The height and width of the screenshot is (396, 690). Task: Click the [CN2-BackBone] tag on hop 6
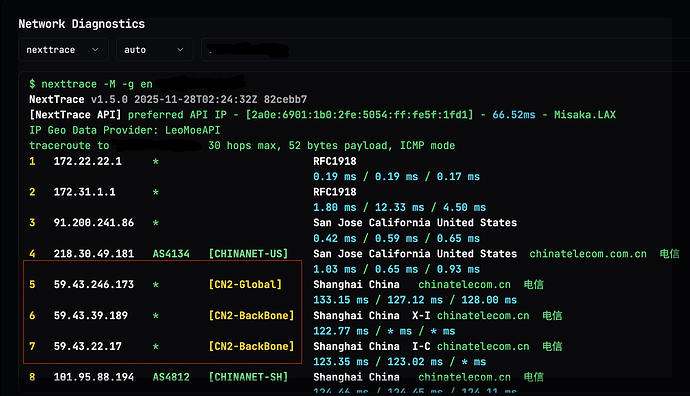point(251,315)
